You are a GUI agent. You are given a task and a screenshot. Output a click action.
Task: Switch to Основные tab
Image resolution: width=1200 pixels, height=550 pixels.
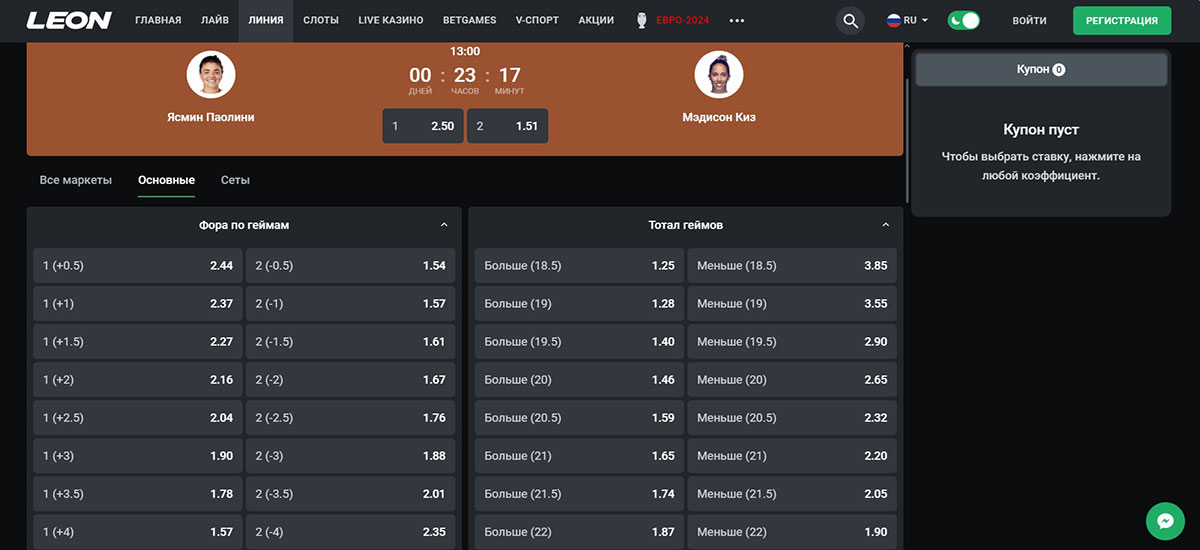point(166,180)
